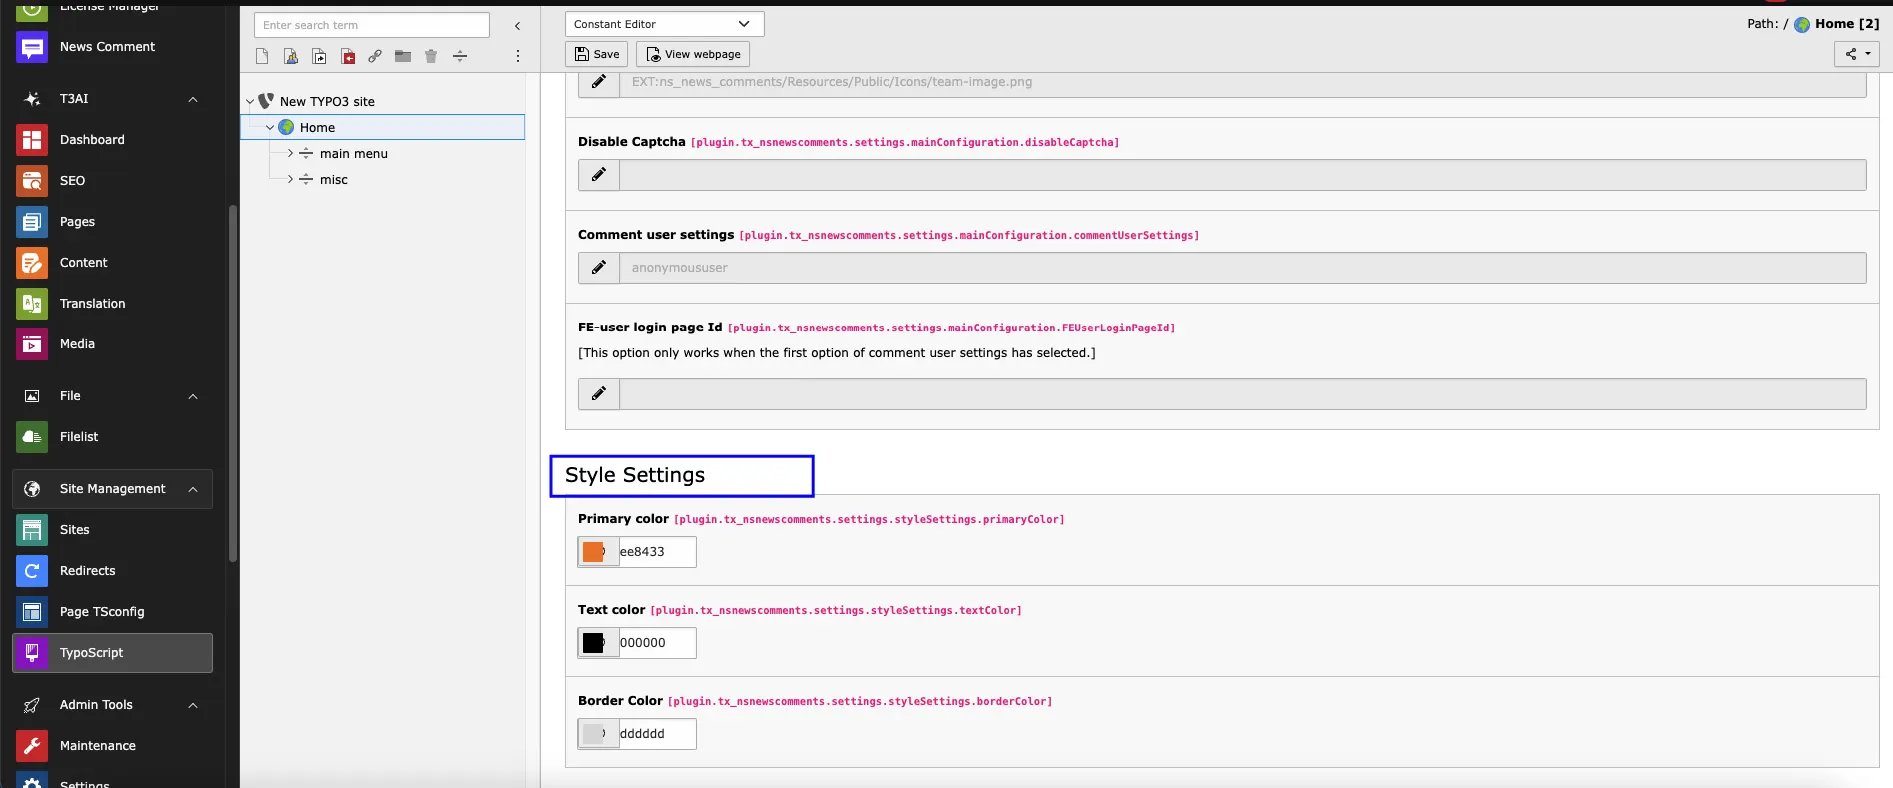This screenshot has width=1893, height=788.
Task: Open the Primary color swatch picker
Action: [594, 552]
